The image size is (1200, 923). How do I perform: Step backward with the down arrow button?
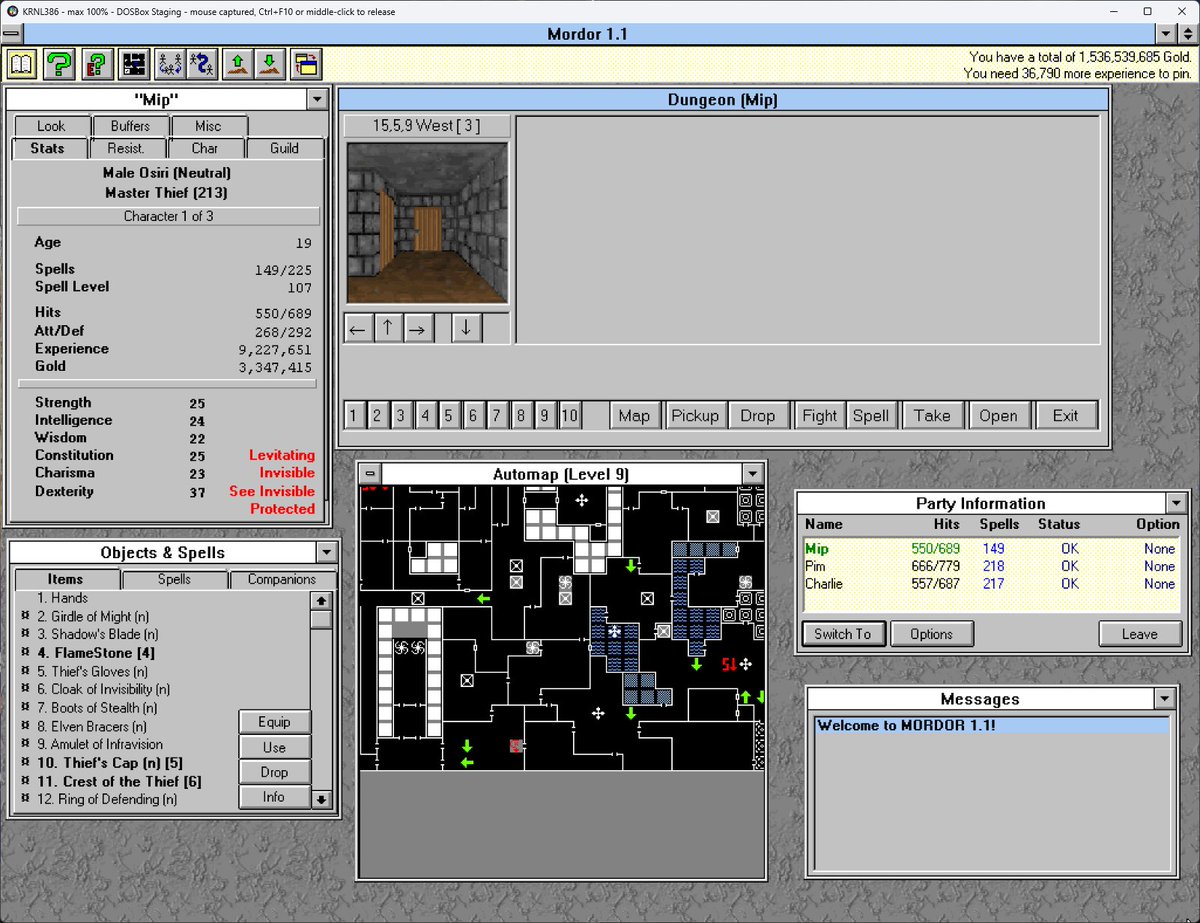pyautogui.click(x=465, y=328)
